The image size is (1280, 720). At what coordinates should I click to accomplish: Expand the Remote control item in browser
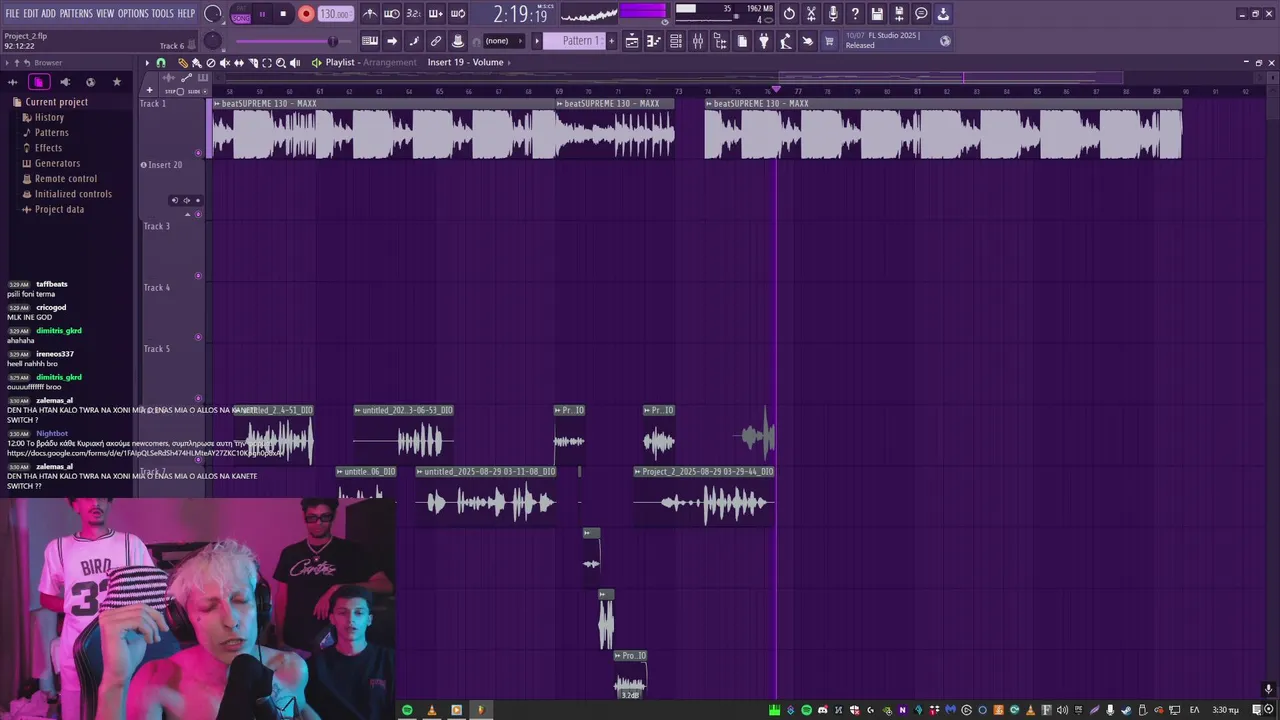point(59,178)
